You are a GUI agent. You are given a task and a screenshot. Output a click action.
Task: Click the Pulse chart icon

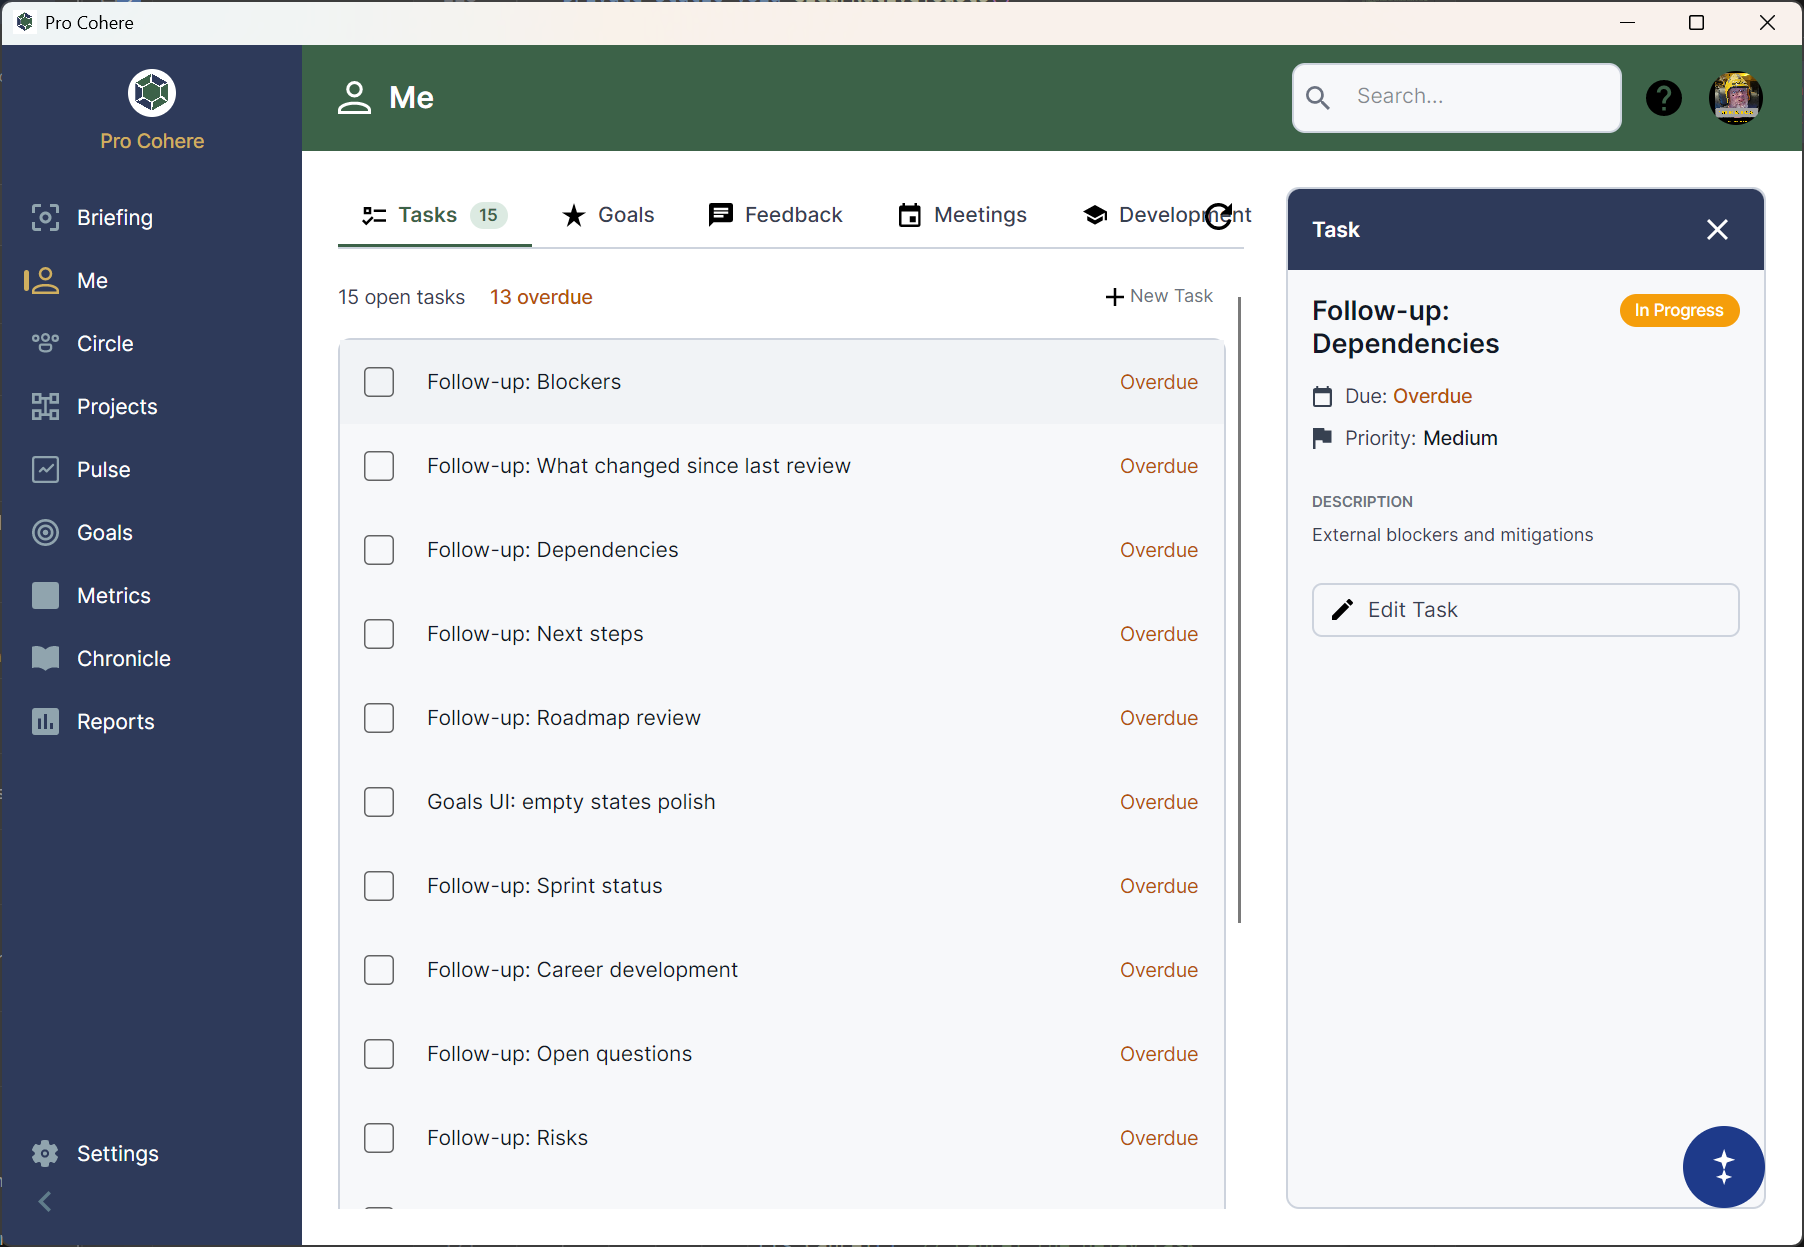[x=45, y=470]
